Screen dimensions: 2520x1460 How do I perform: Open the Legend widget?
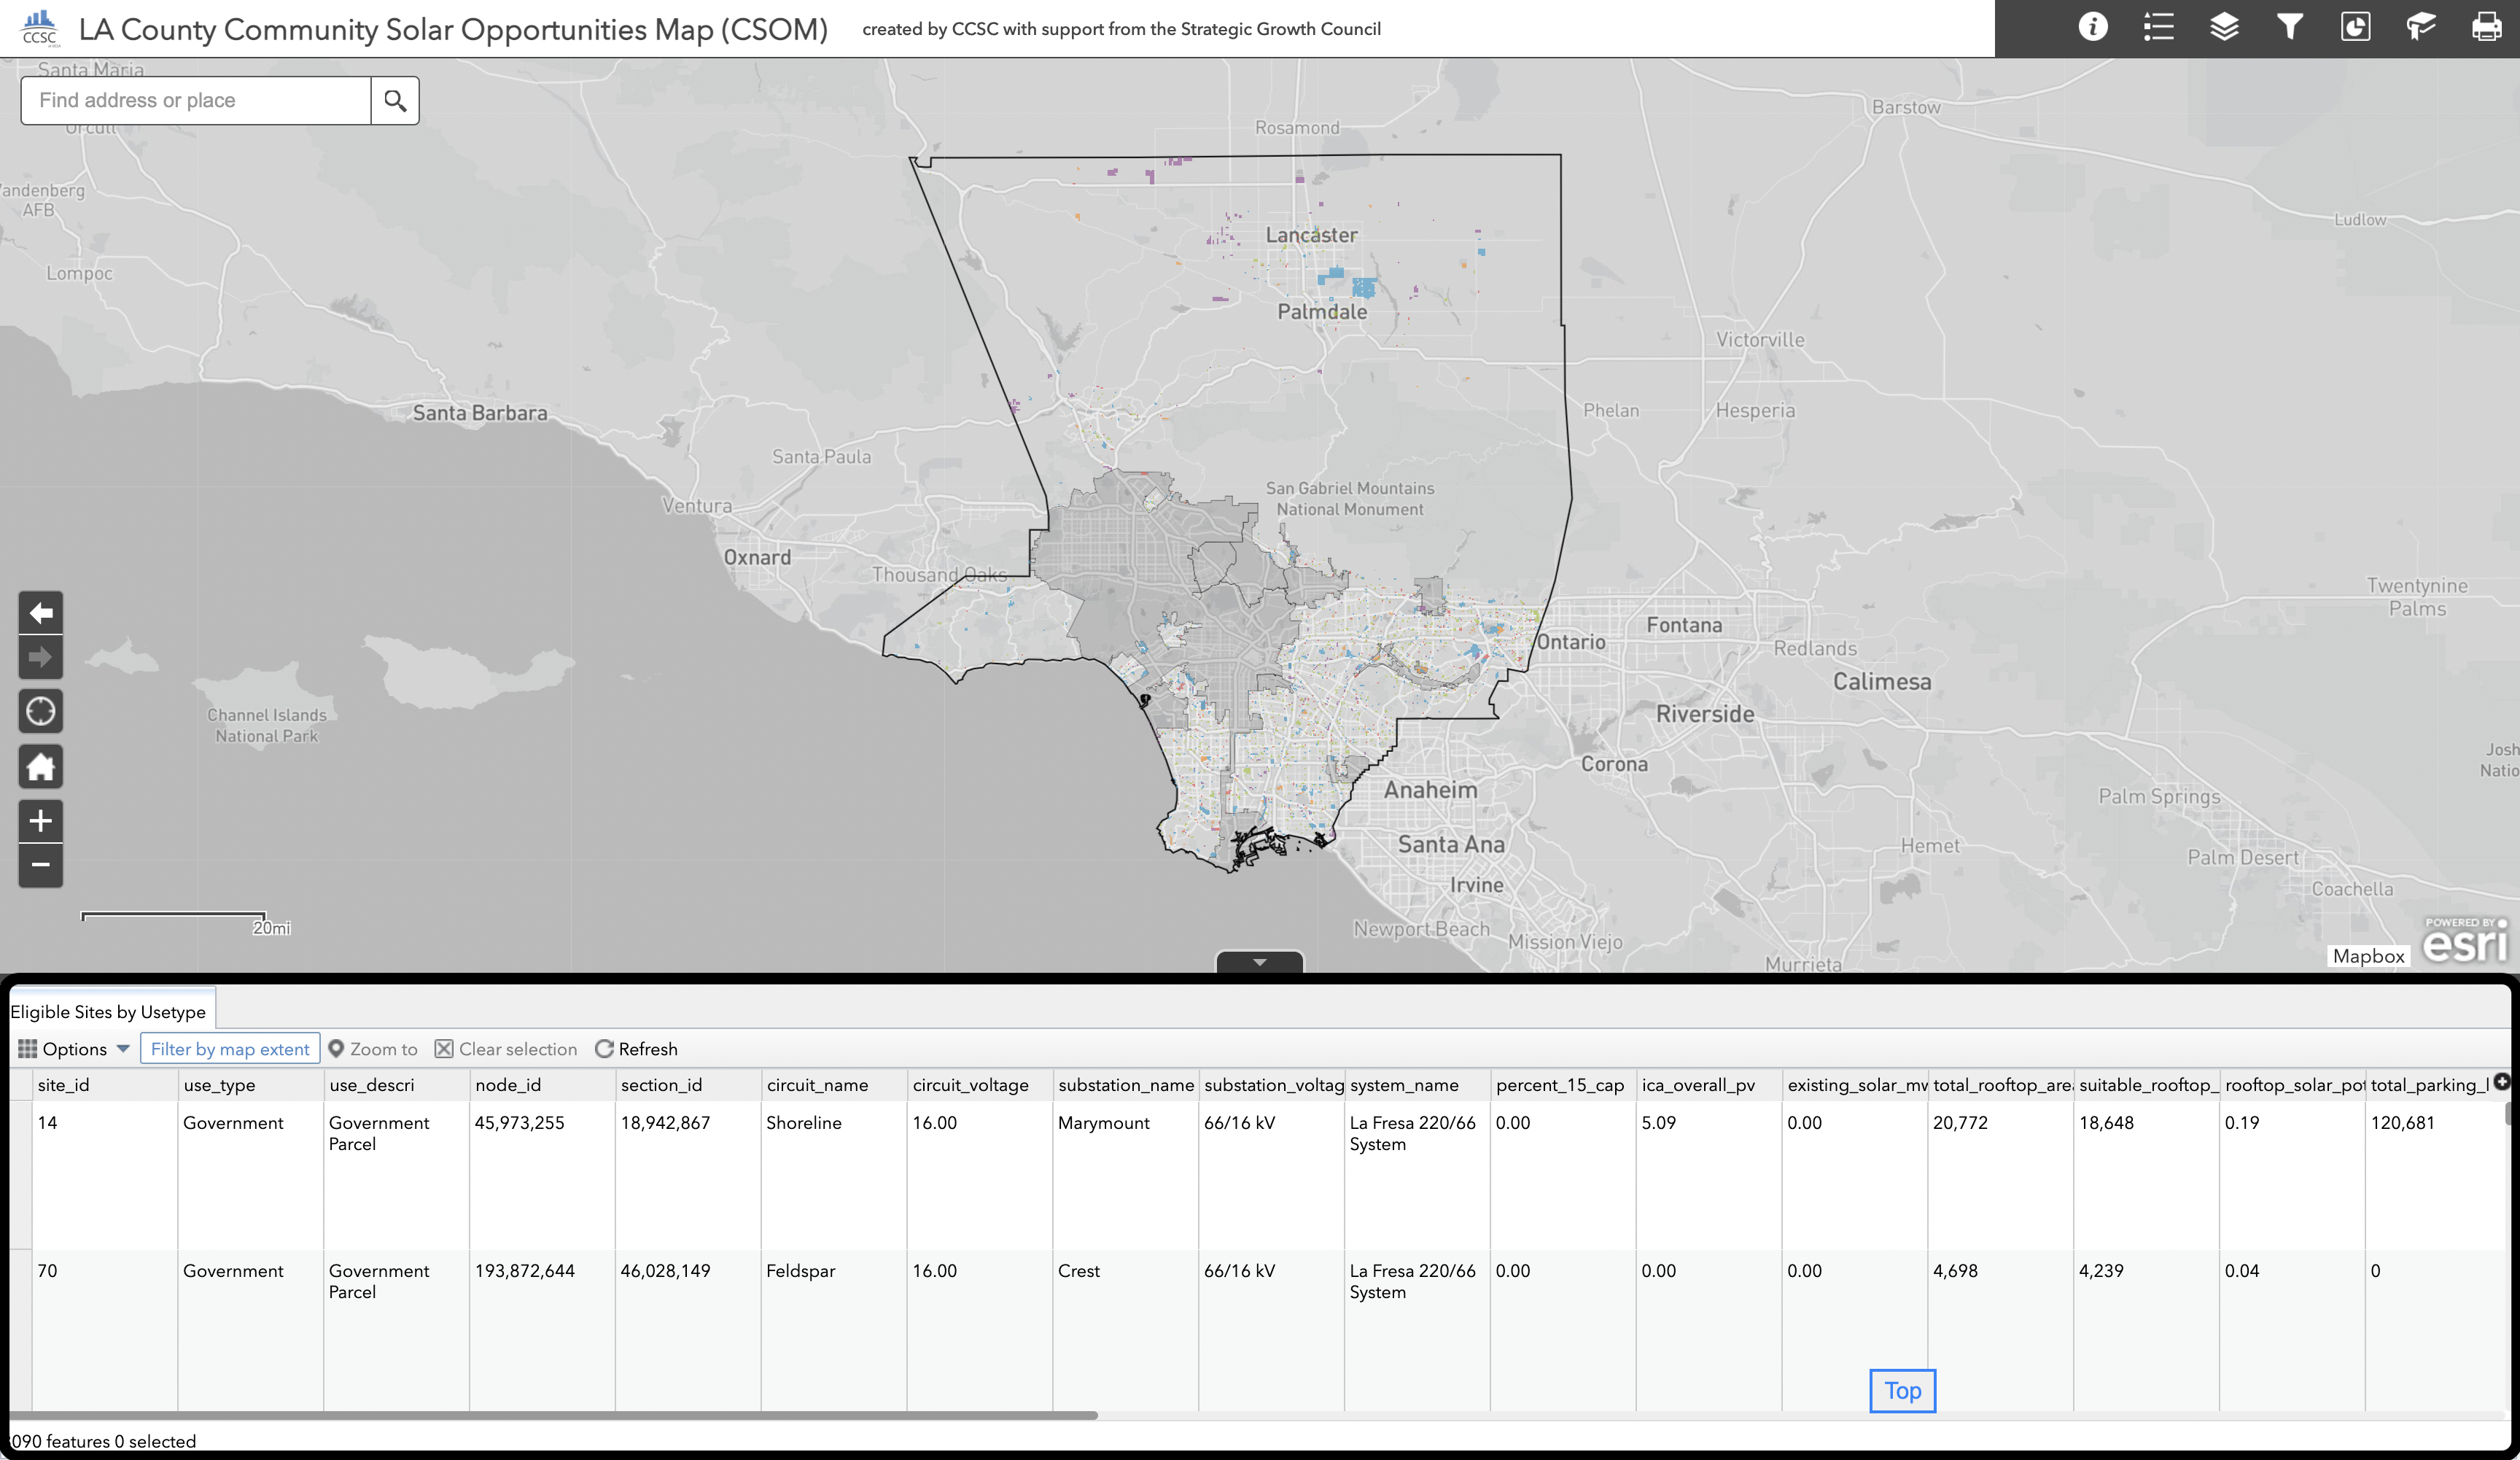[2158, 27]
